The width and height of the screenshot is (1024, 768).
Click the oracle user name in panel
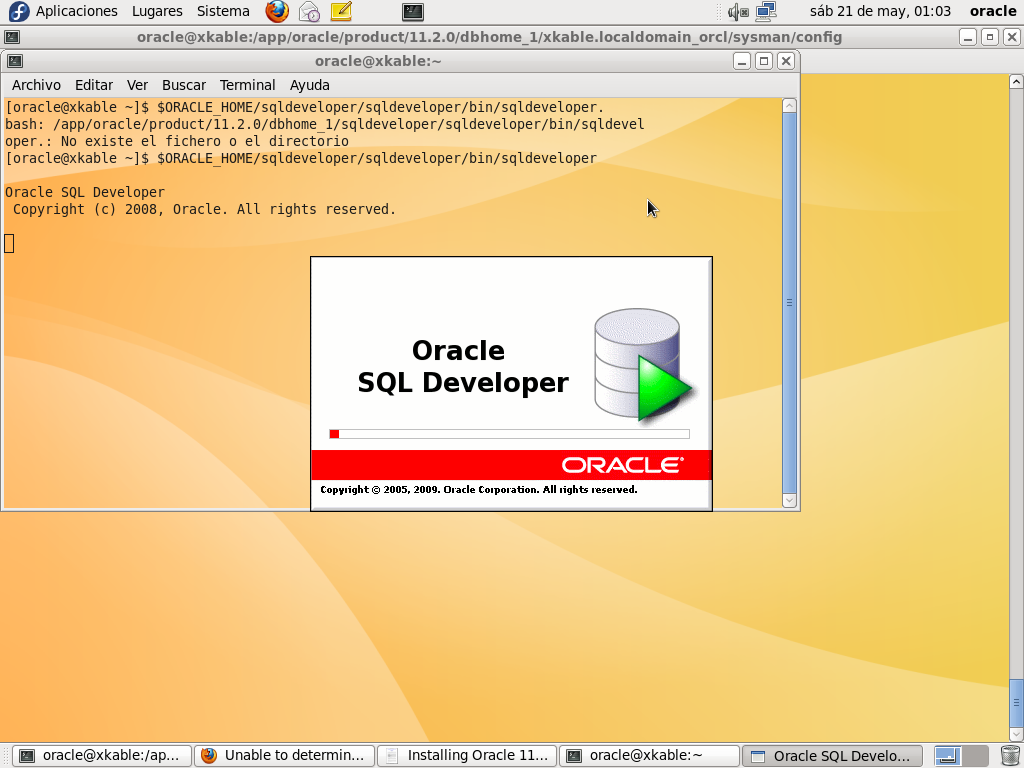coord(993,11)
